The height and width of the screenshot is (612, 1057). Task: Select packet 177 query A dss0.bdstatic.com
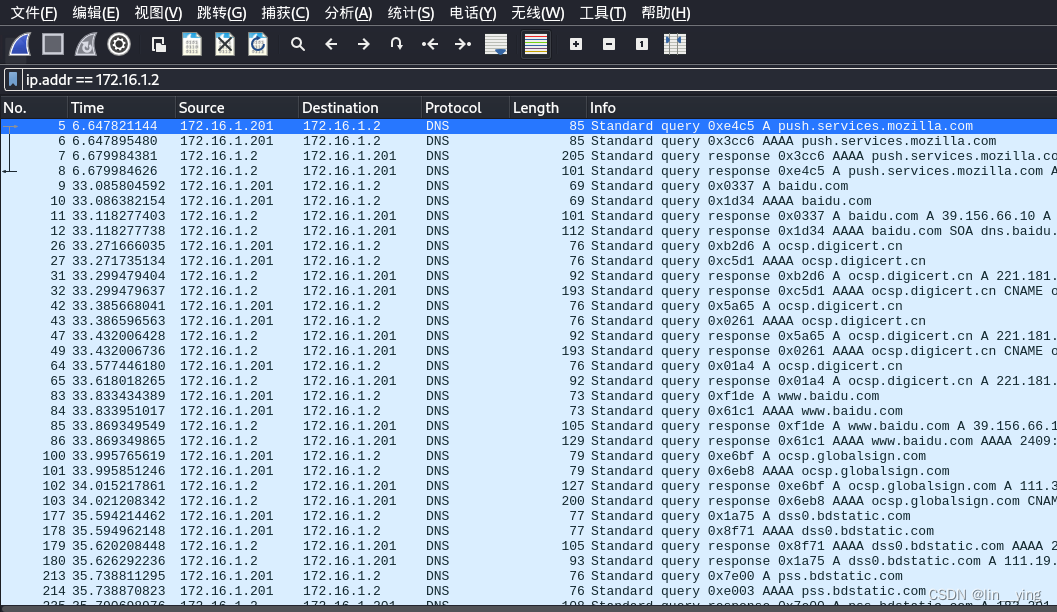(x=528, y=516)
